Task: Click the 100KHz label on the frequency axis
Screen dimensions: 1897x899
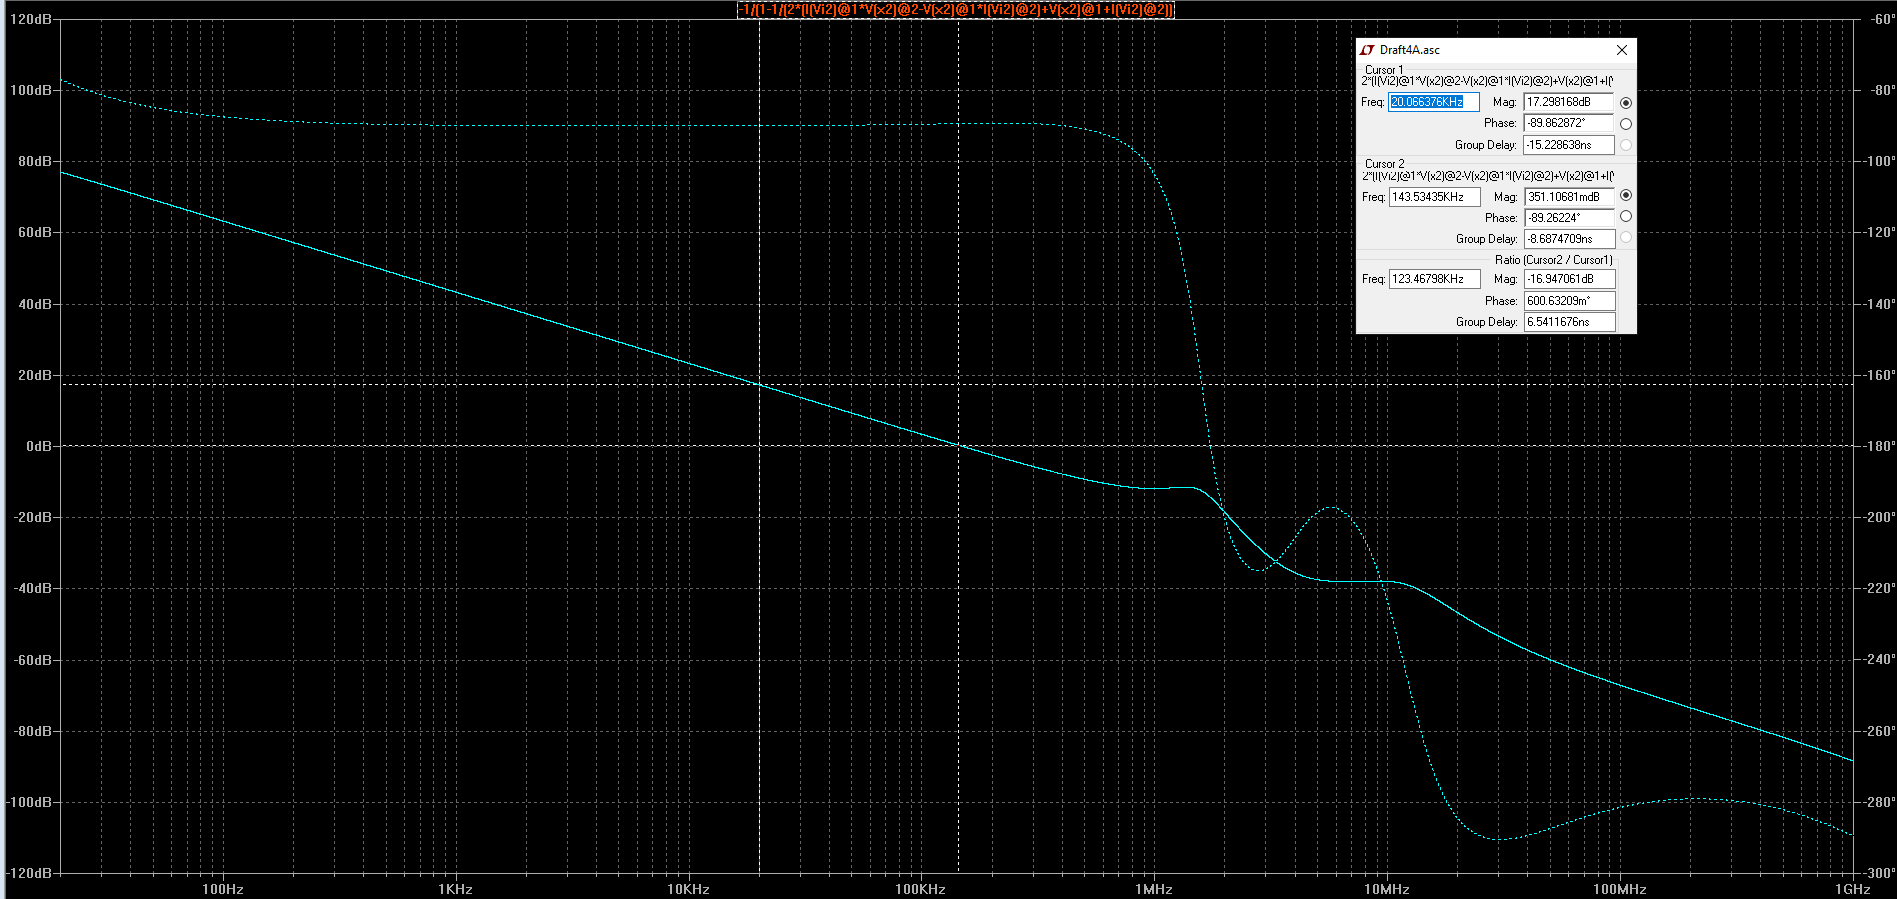Action: coord(920,889)
